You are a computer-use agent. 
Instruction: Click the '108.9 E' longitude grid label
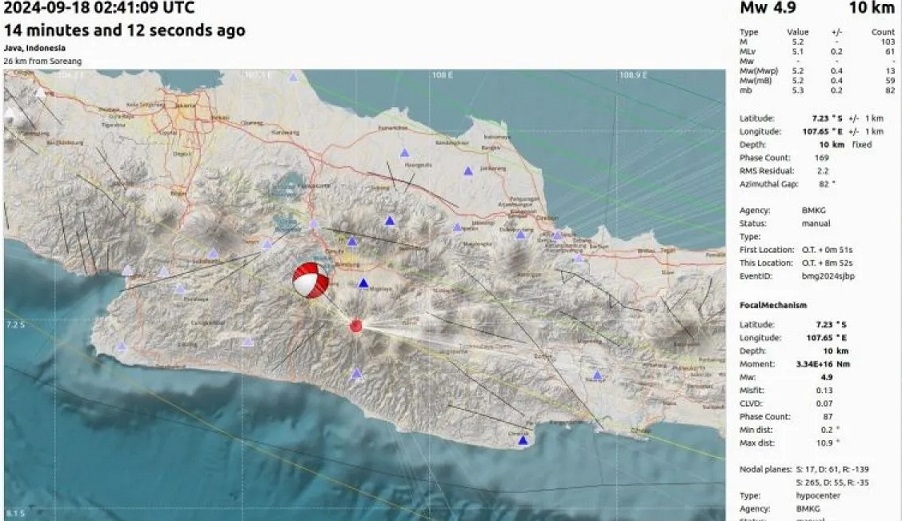pyautogui.click(x=633, y=75)
